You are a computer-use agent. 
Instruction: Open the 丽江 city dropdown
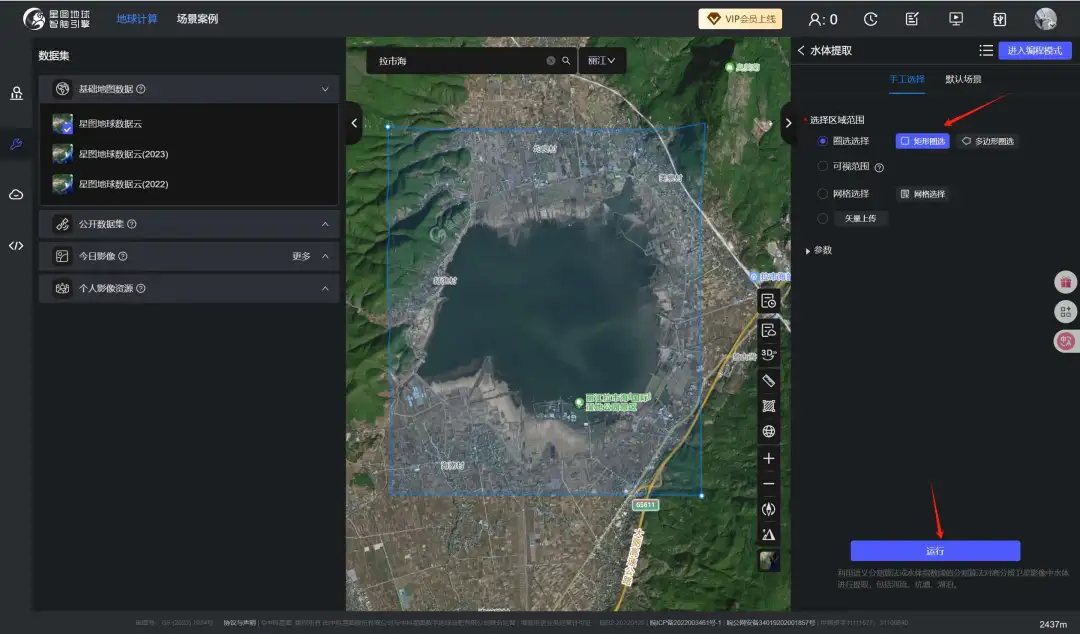(x=602, y=61)
